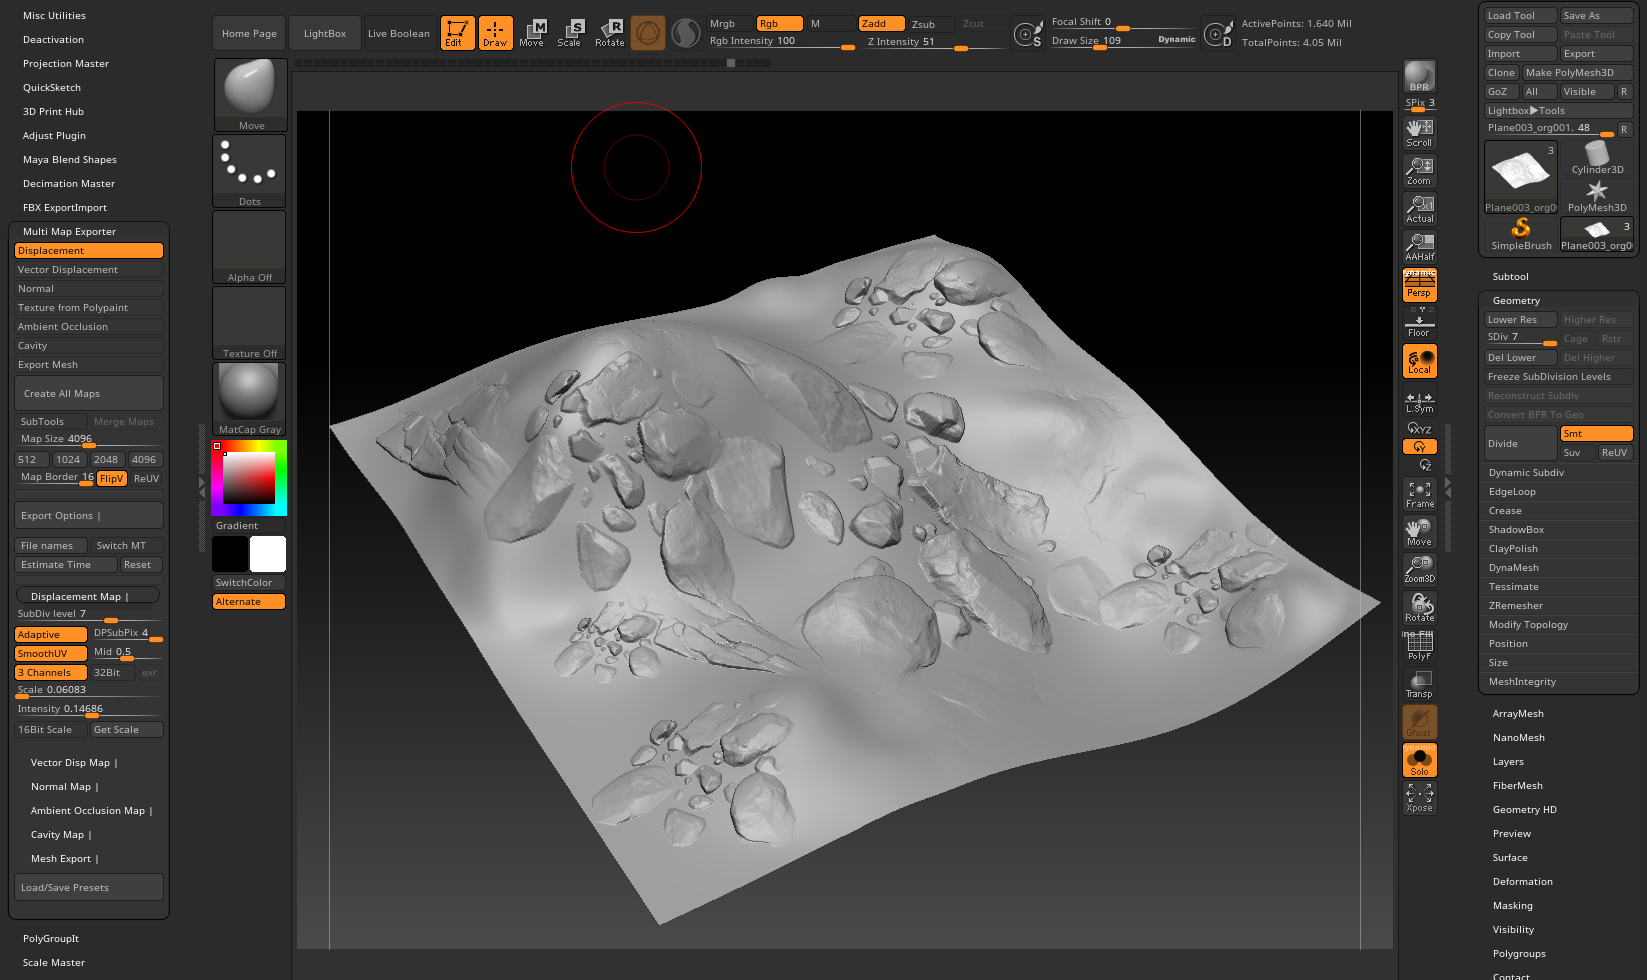The height and width of the screenshot is (980, 1647).
Task: Toggle Ghost transparency mode
Action: point(1419,721)
